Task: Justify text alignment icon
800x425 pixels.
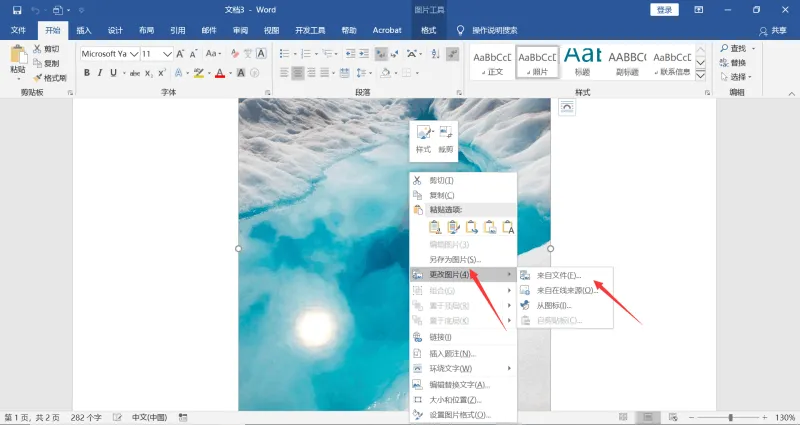Action: pos(324,73)
